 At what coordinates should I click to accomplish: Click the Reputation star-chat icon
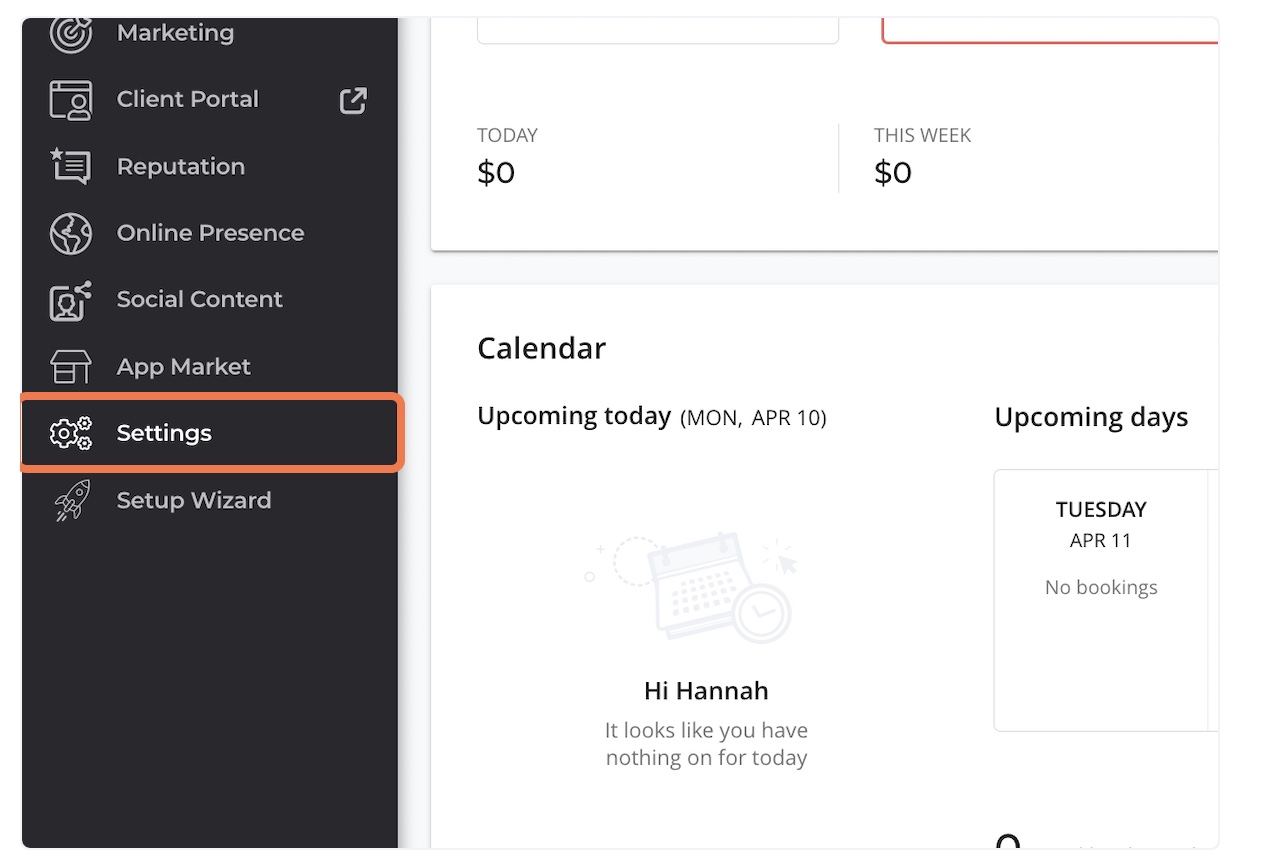(x=71, y=166)
